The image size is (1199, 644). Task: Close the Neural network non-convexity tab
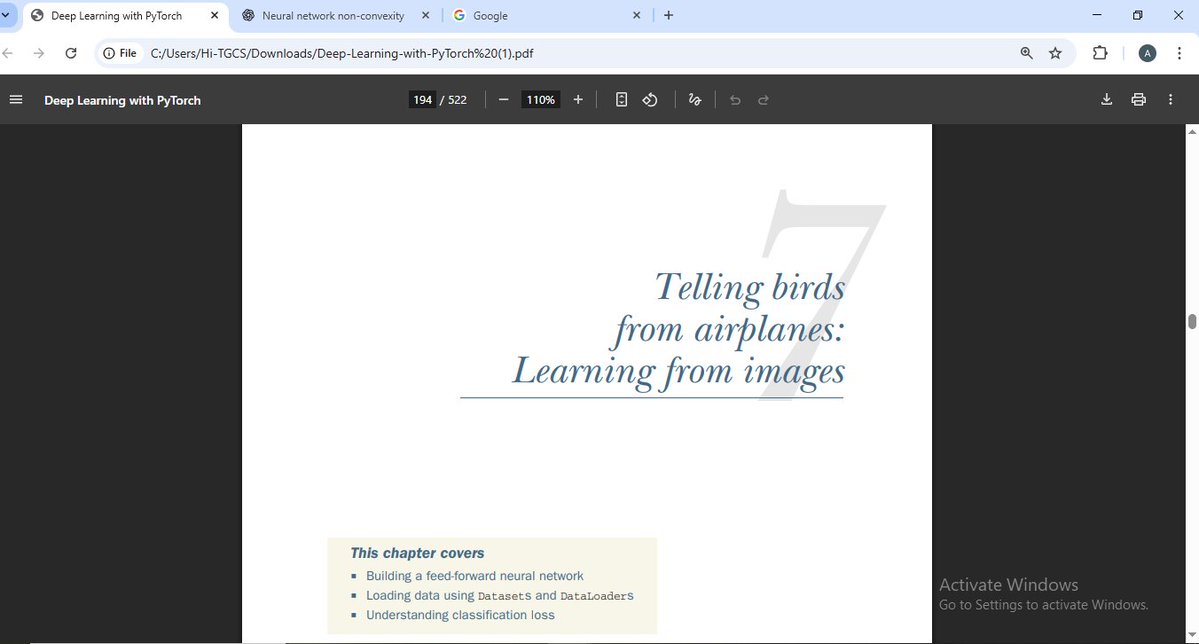[425, 15]
